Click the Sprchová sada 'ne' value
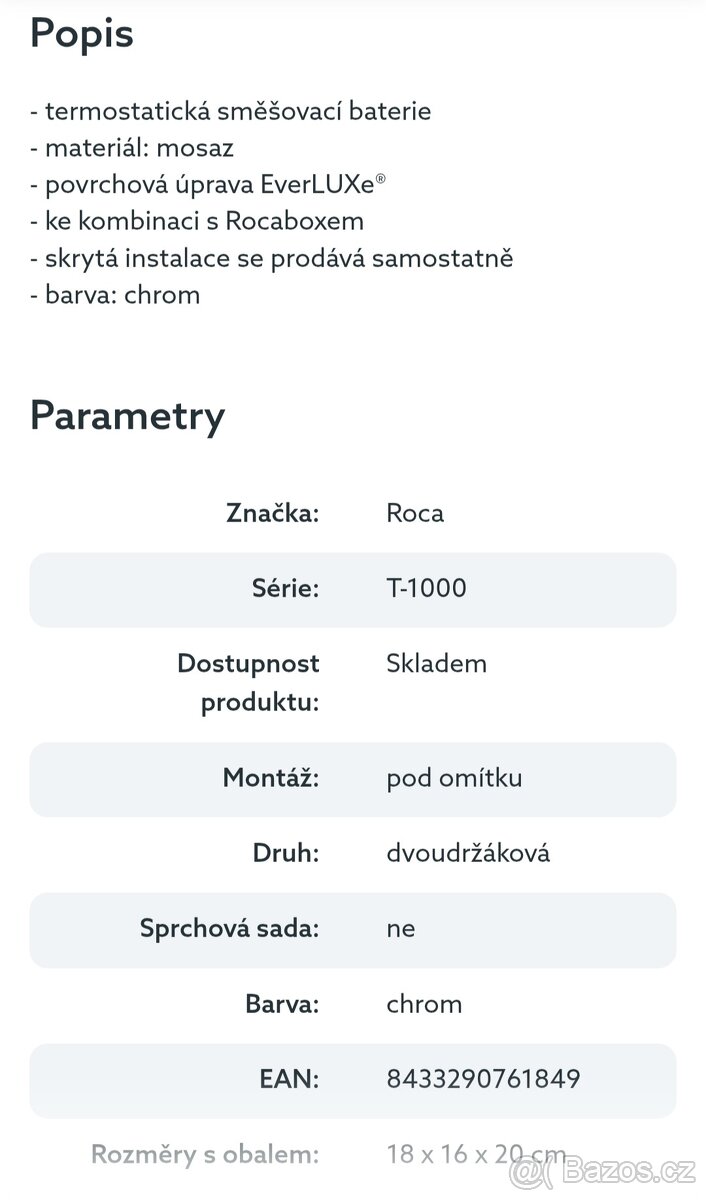The image size is (706, 1200). tap(400, 928)
